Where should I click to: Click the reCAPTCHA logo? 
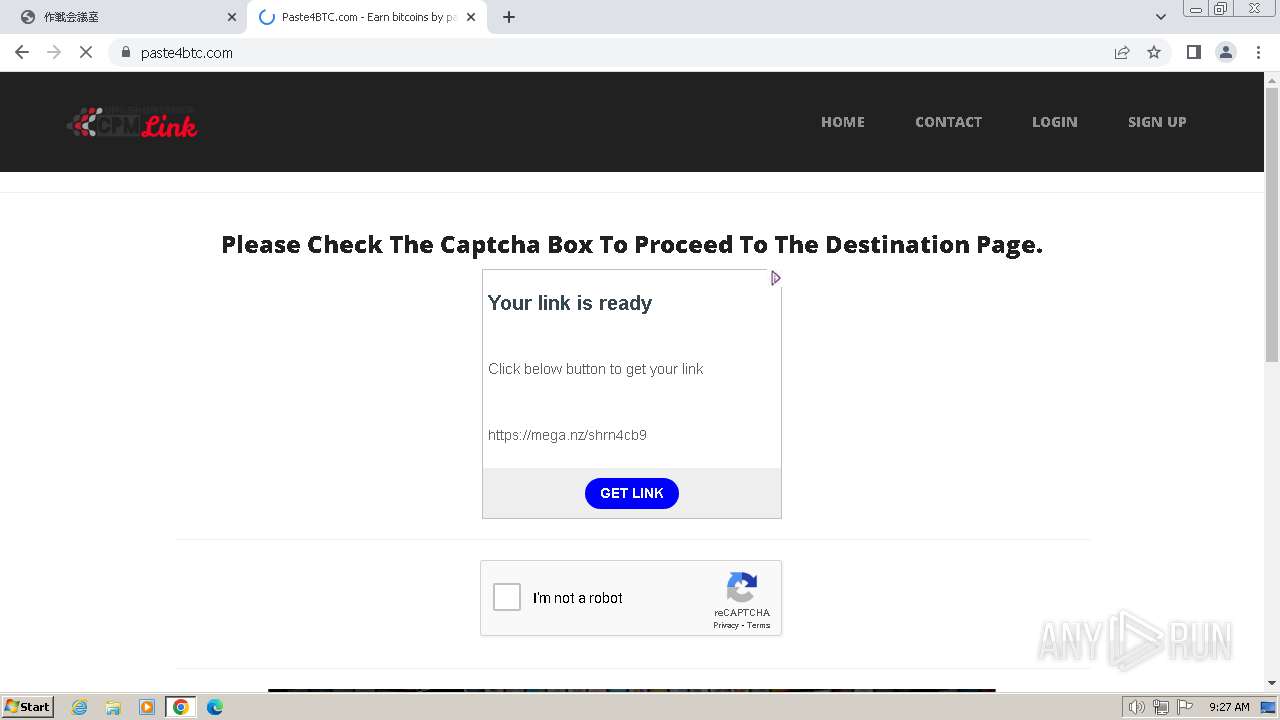pos(742,588)
